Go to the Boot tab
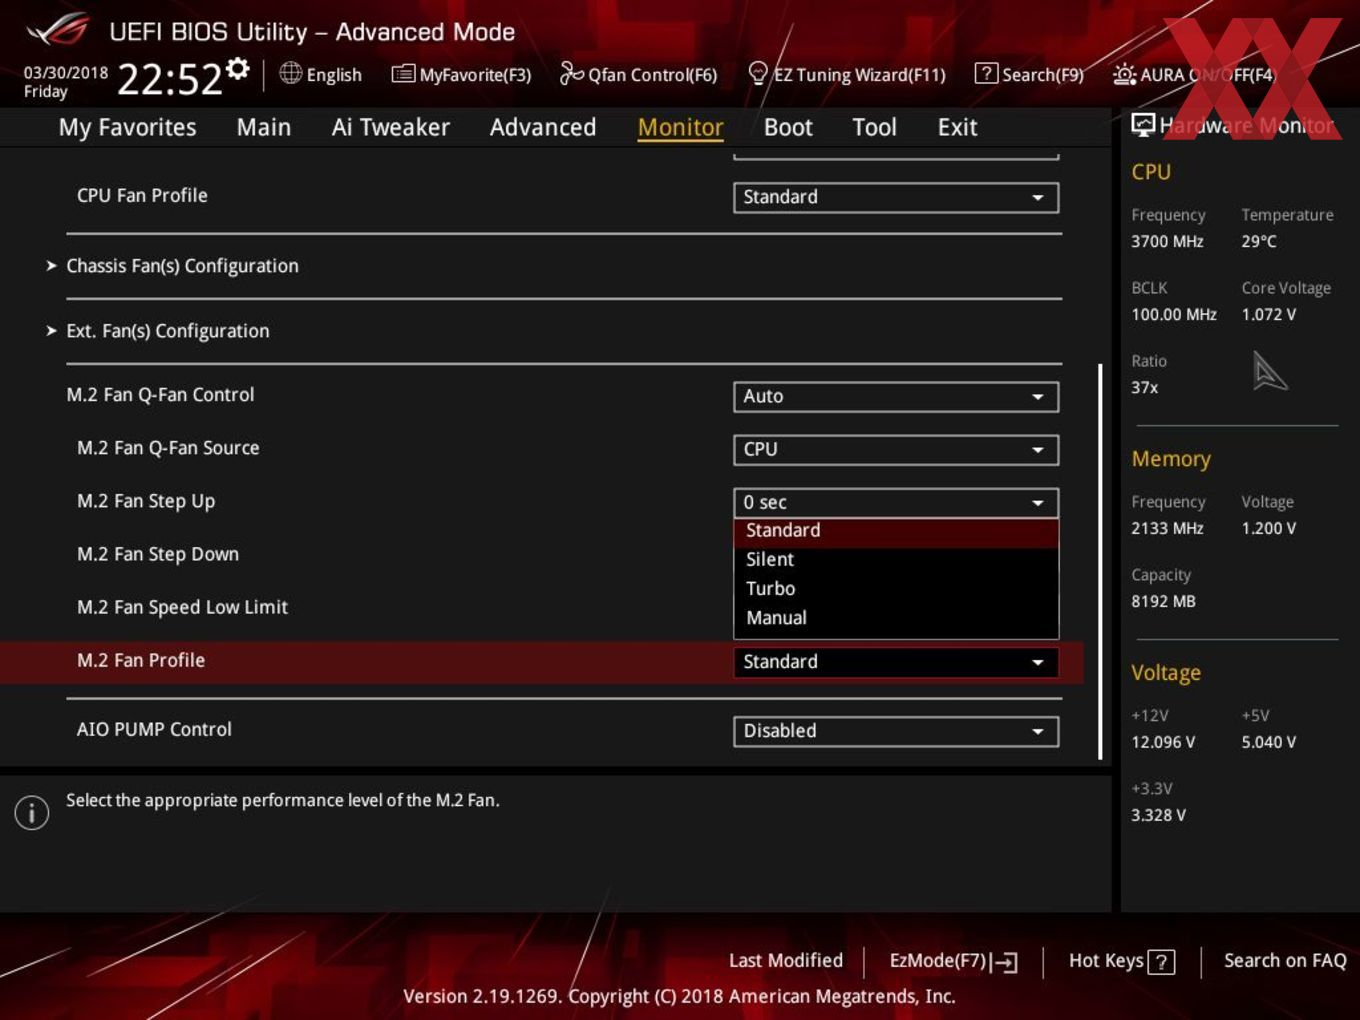This screenshot has width=1360, height=1020. click(788, 127)
